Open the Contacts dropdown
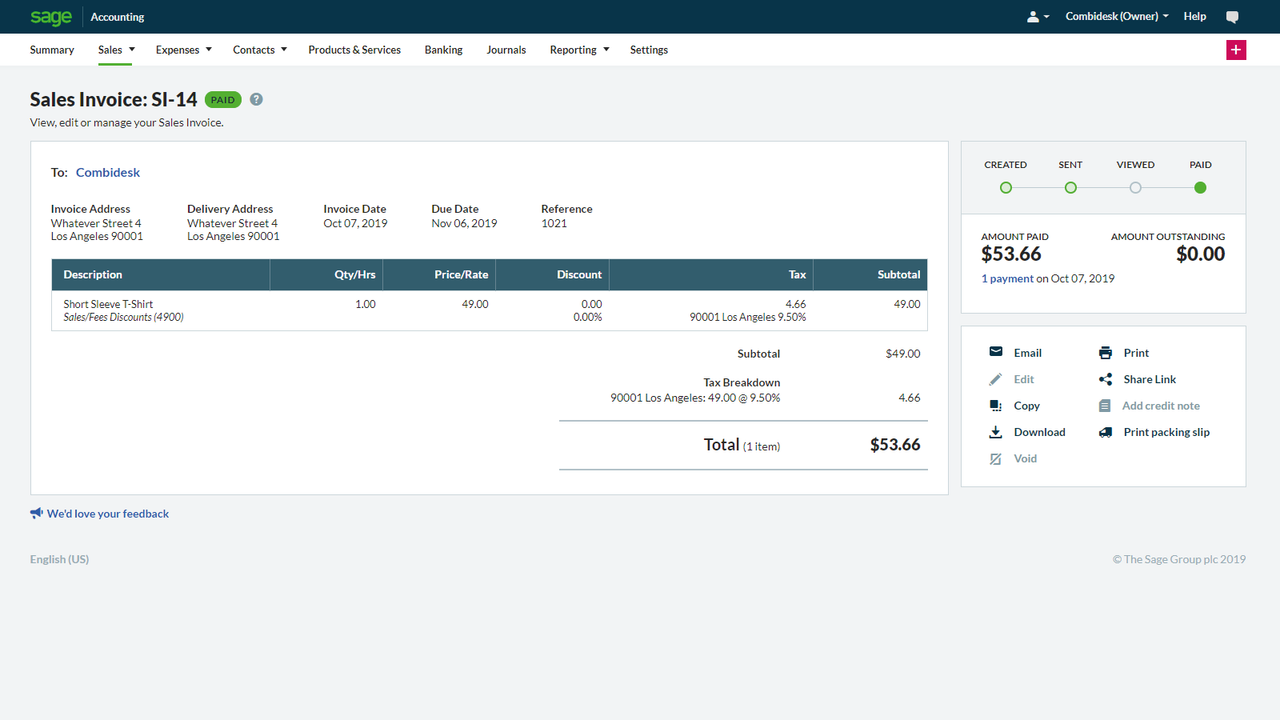This screenshot has width=1280, height=720. [x=259, y=49]
